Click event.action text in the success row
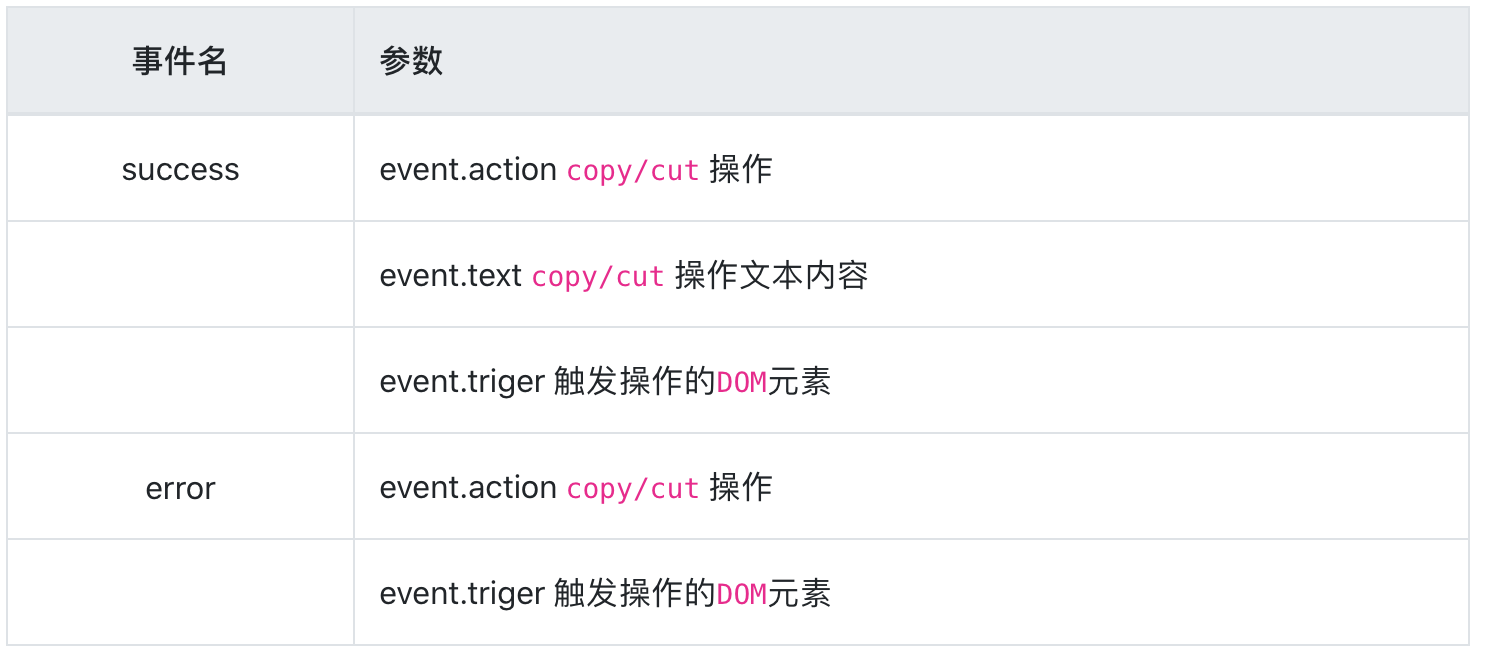1486x650 pixels. click(468, 170)
